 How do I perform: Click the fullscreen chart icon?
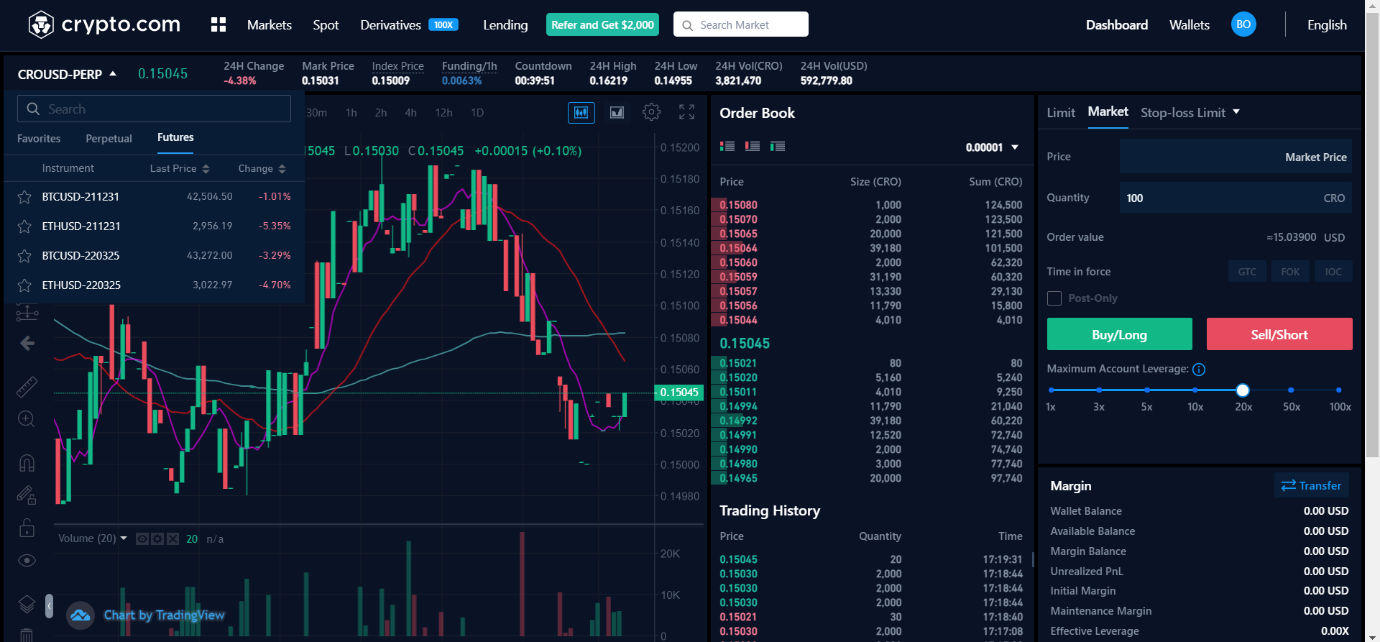click(686, 112)
